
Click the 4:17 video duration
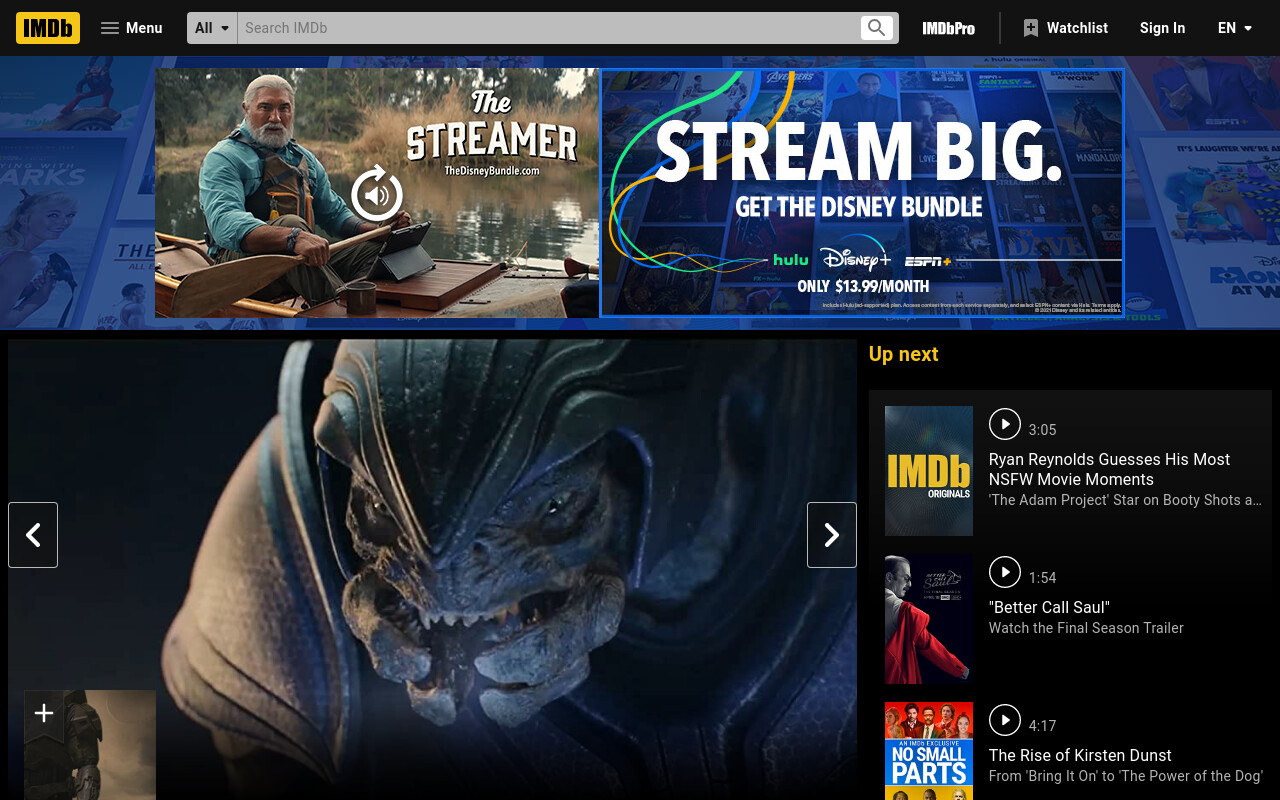tap(1042, 726)
